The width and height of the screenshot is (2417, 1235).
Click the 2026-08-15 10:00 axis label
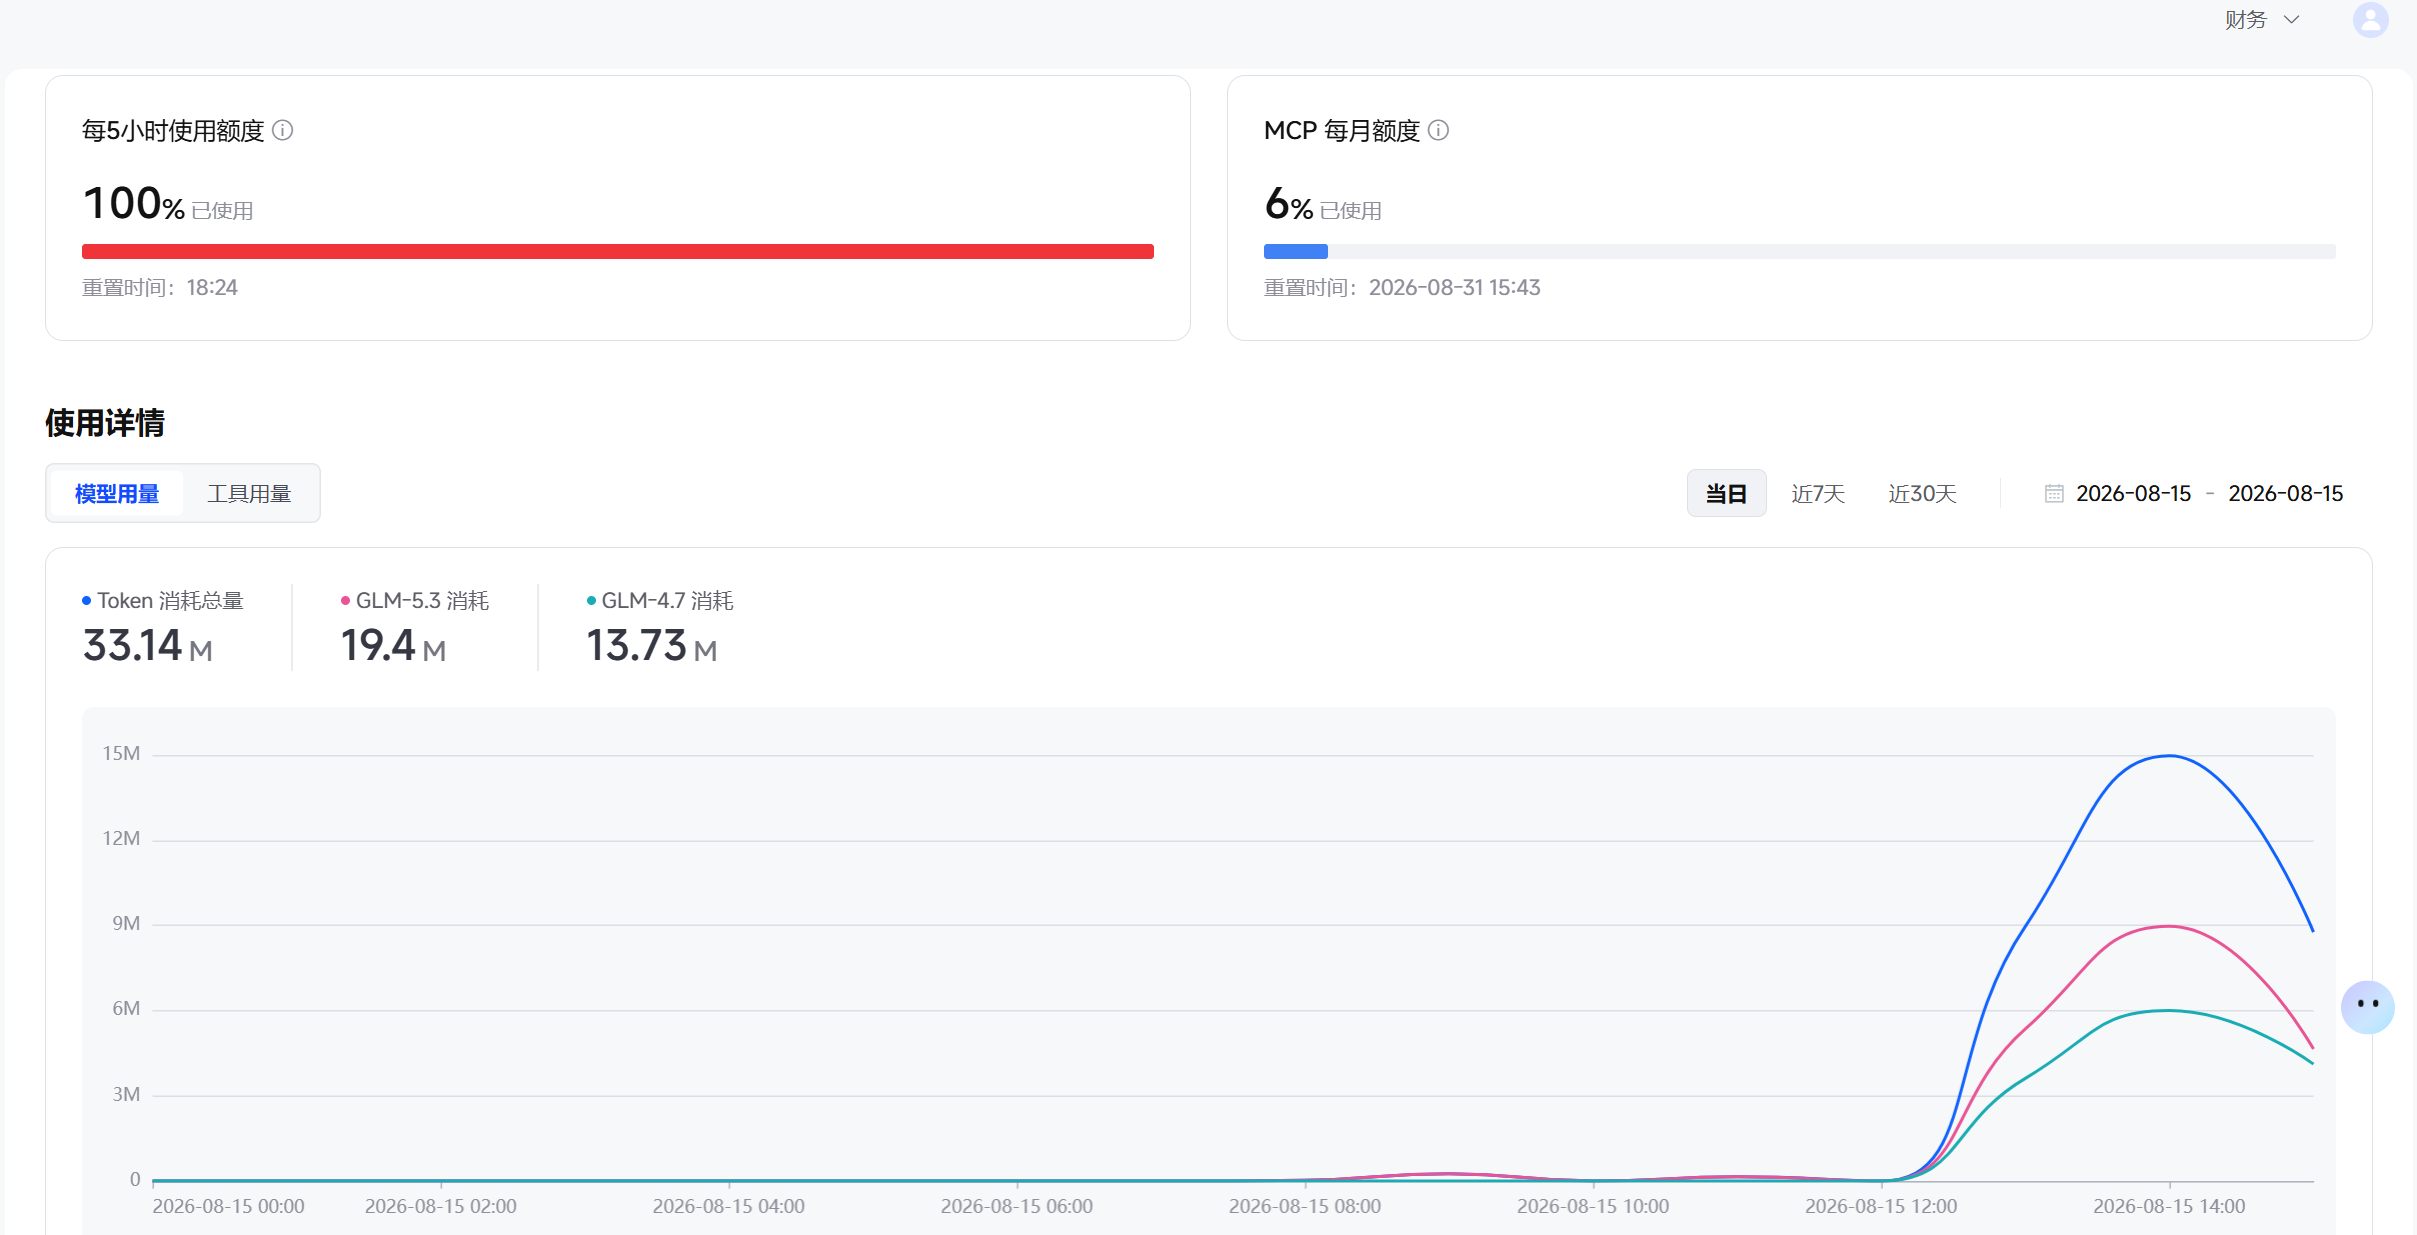1593,1206
